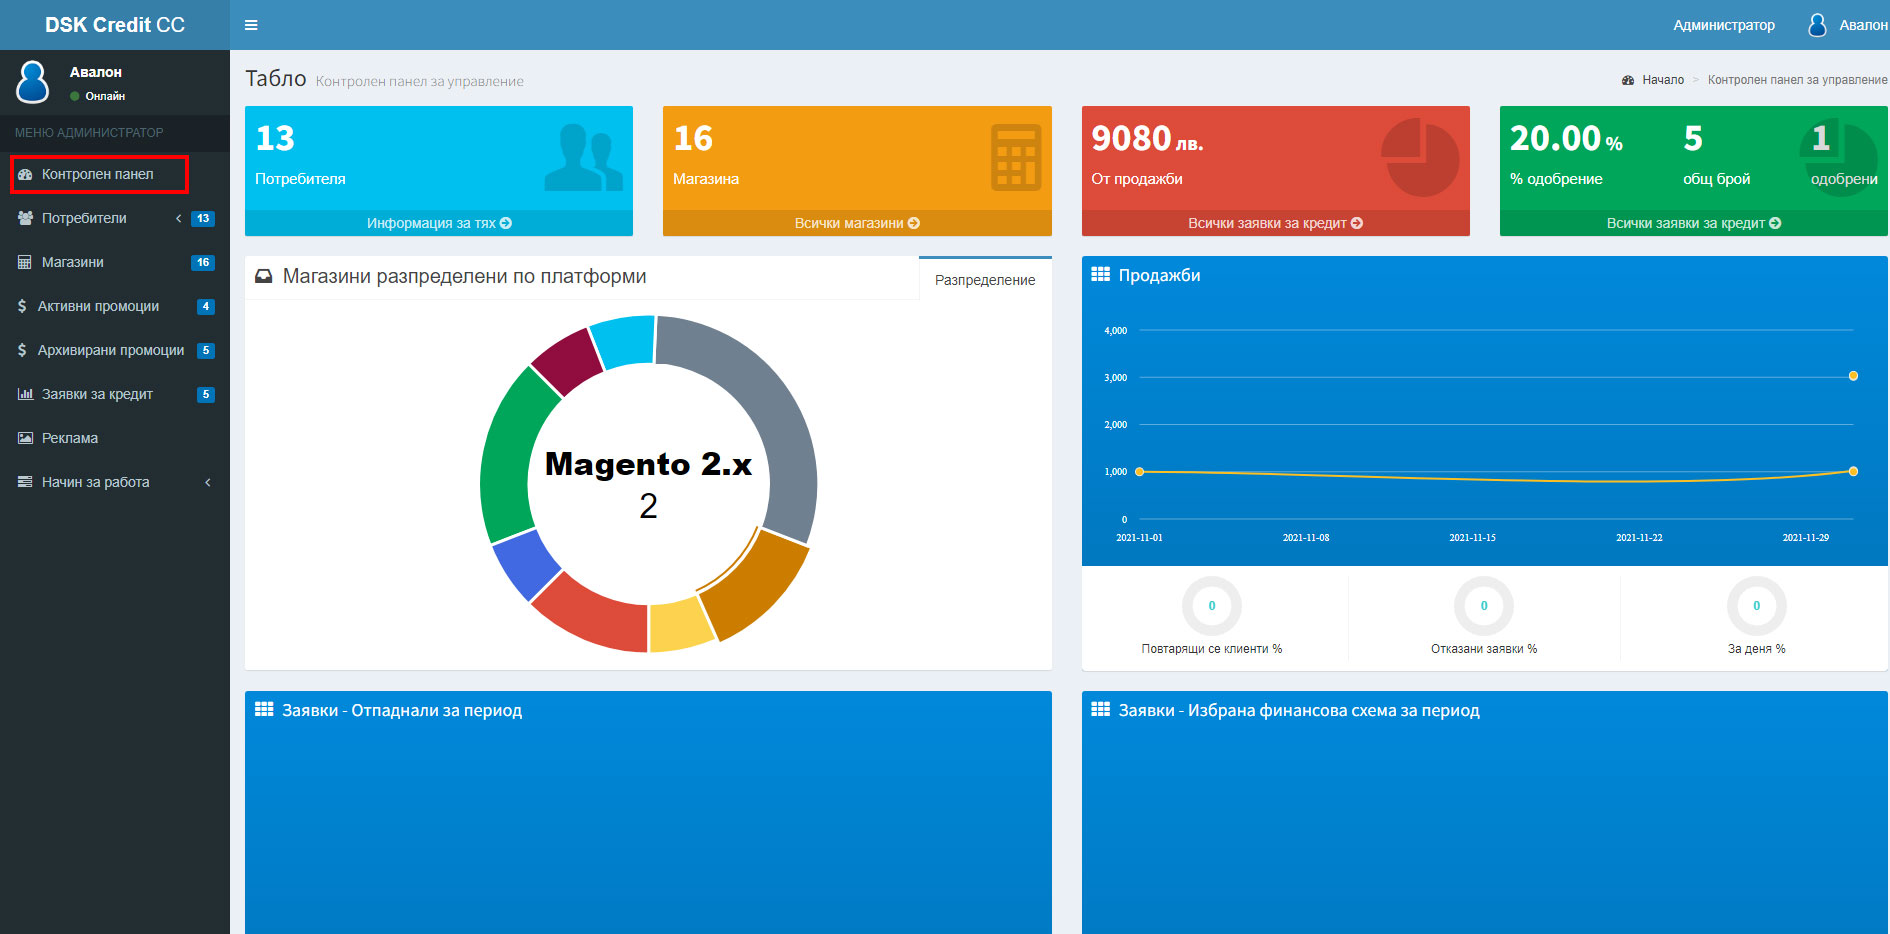Open Архивирани промоции menu item
This screenshot has height=934, width=1890.
tap(115, 350)
